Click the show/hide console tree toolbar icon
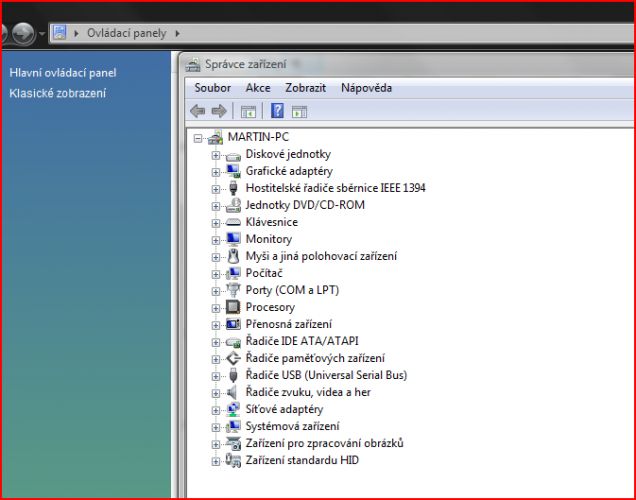Viewport: 636px width, 500px height. (x=248, y=112)
